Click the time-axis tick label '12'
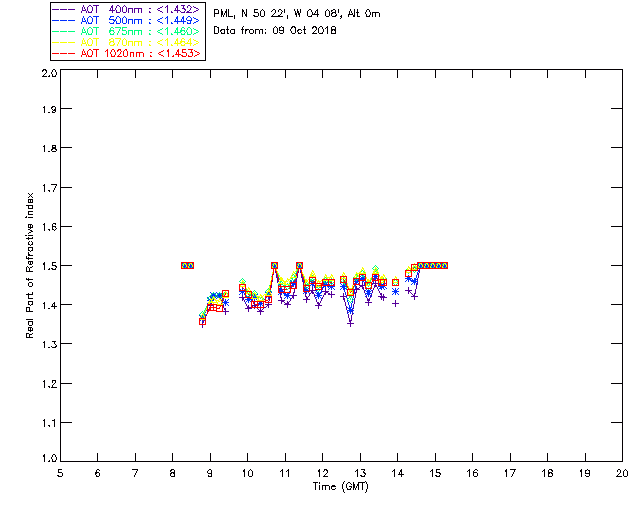This screenshot has height=512, width=640. click(322, 473)
